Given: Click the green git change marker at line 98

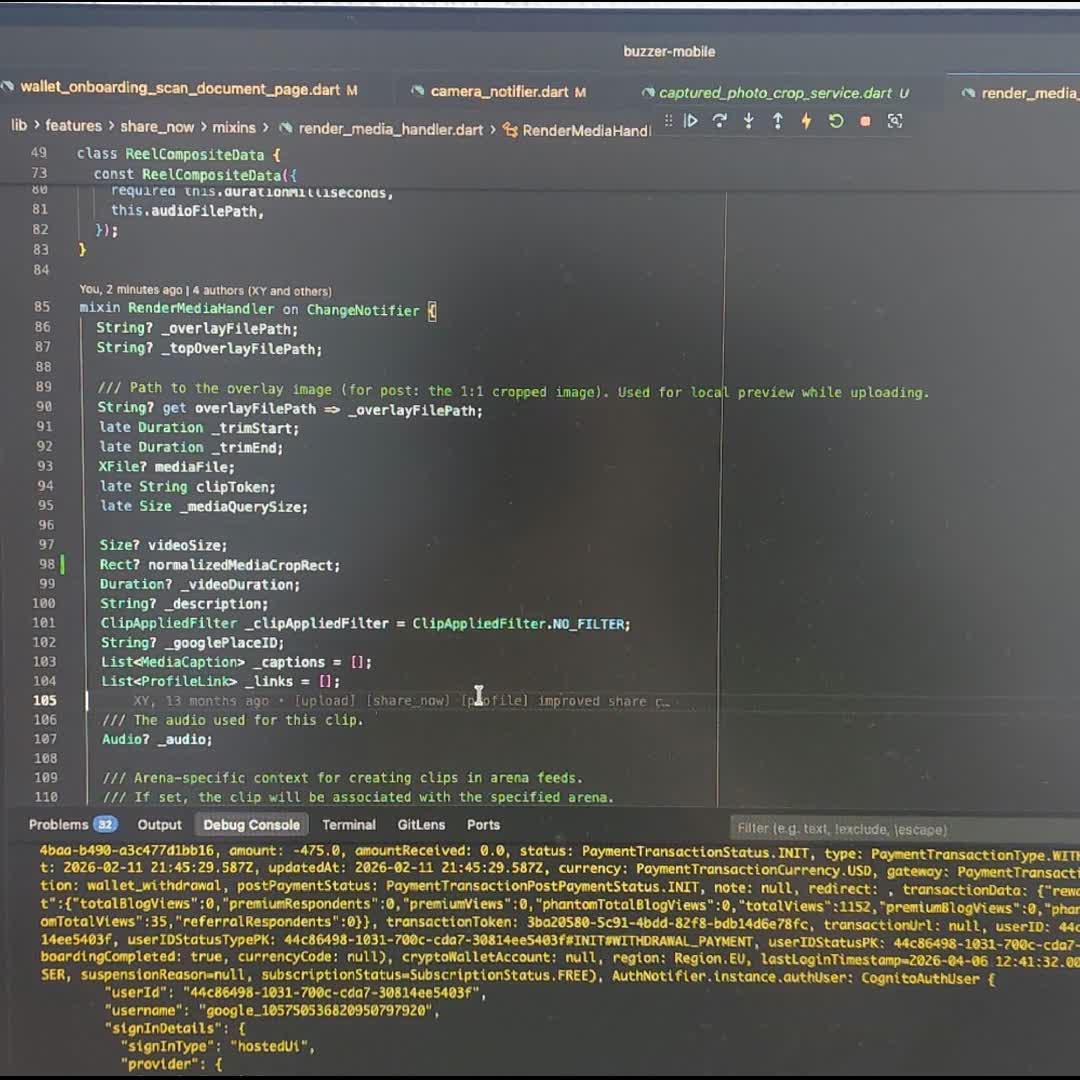Looking at the screenshot, I should click(x=63, y=565).
